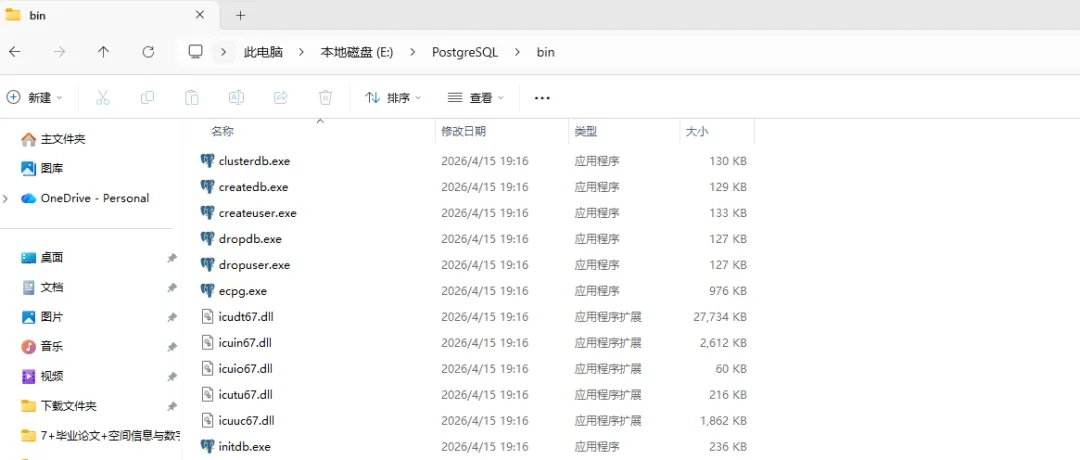The height and width of the screenshot is (460, 1080).
Task: Select file name dropuser.exe
Action: [x=254, y=265]
